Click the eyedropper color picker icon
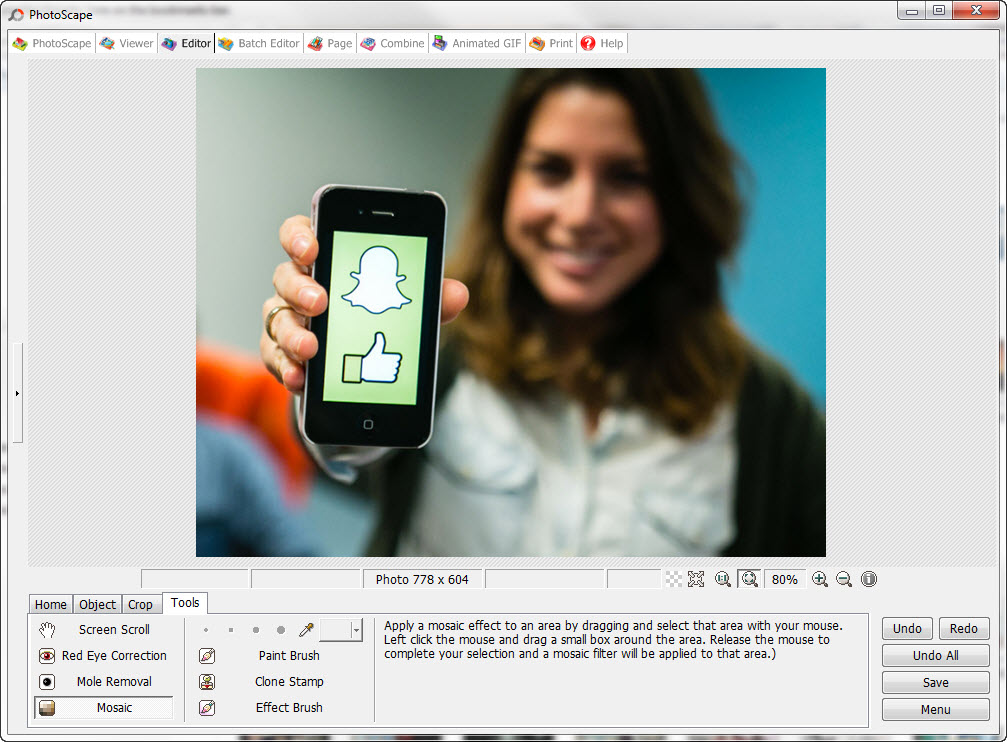1007x742 pixels. point(306,630)
